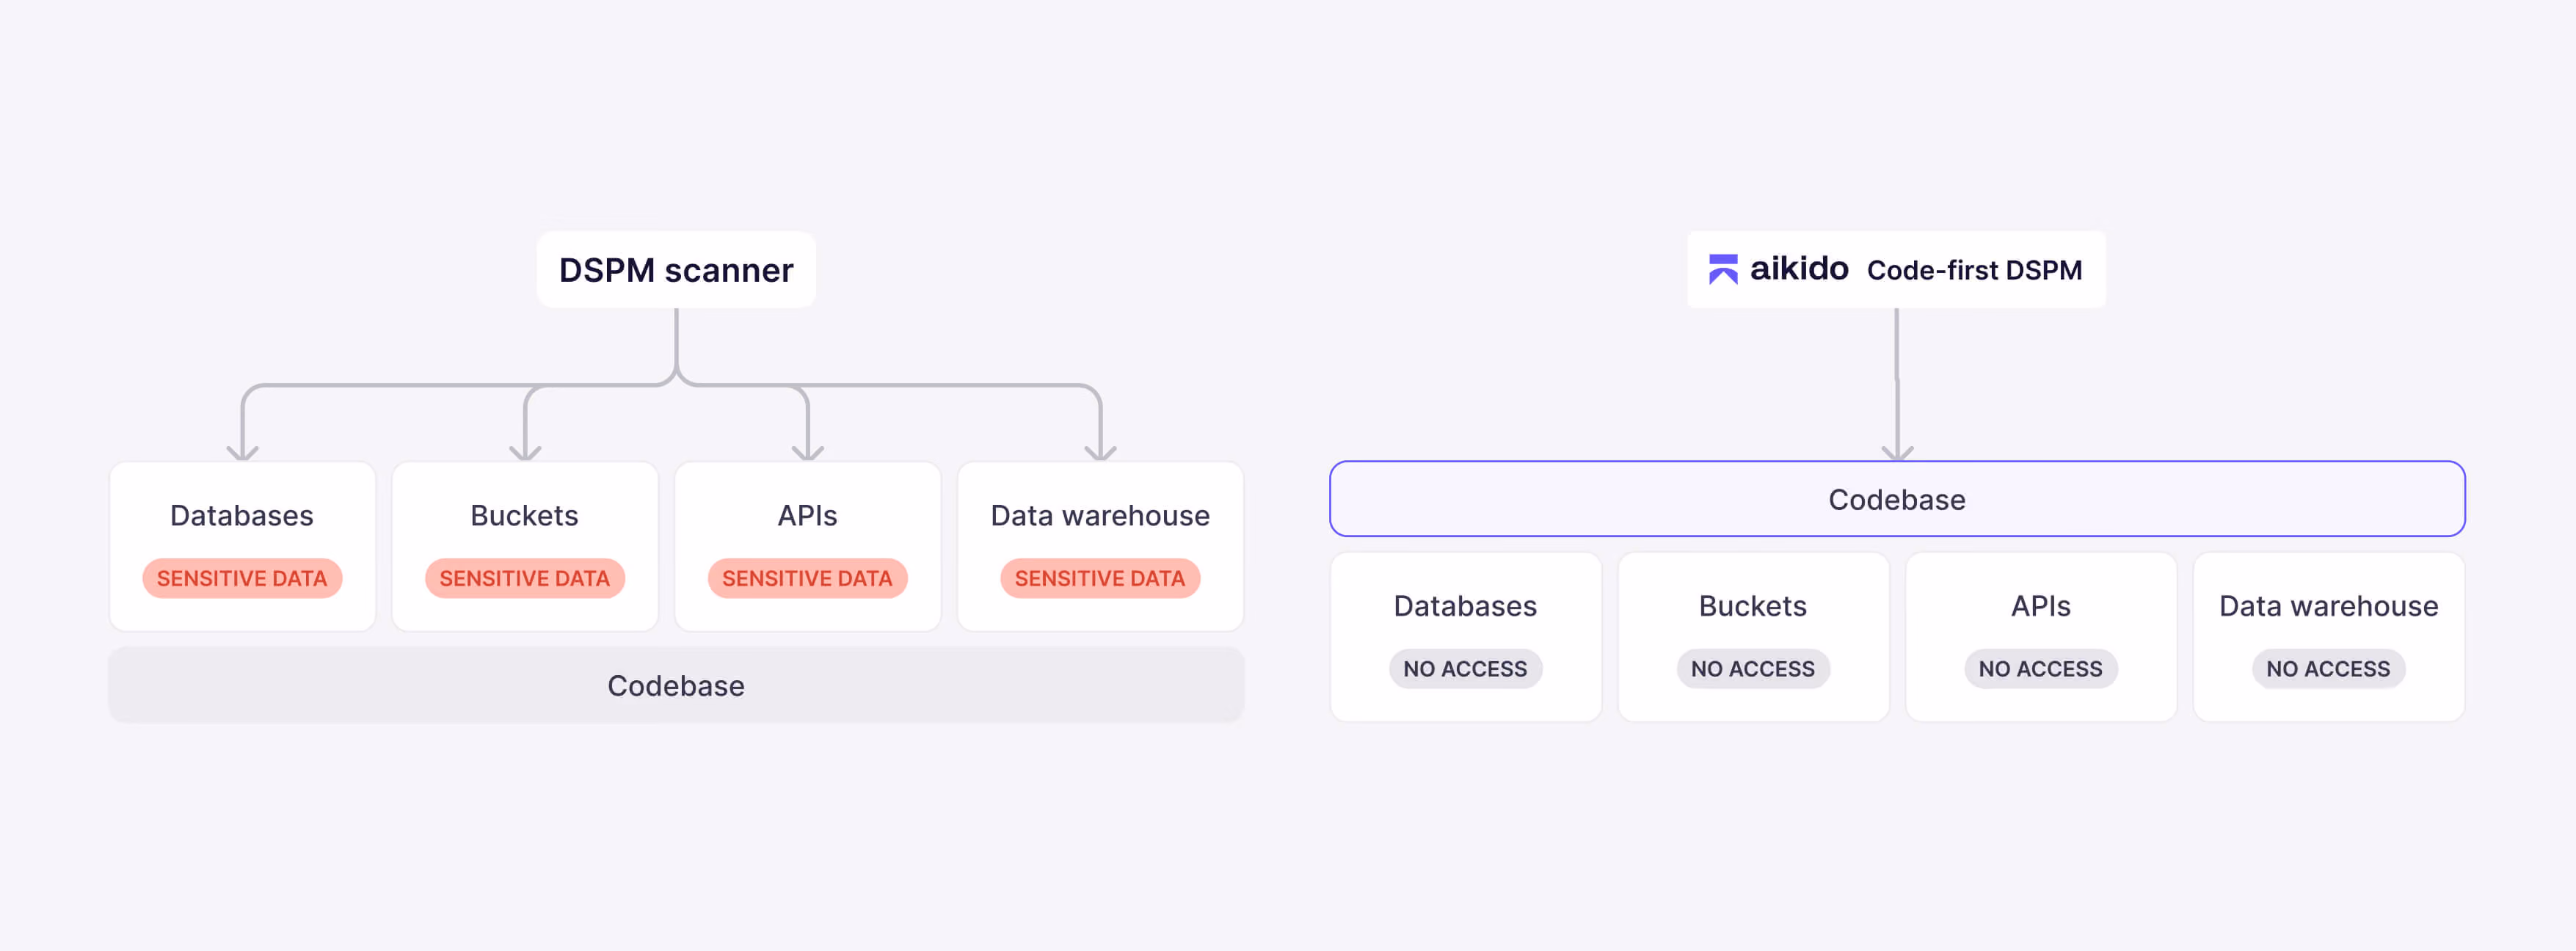2576x951 pixels.
Task: Click Databases card with Sensitive Data badge
Action: point(242,546)
